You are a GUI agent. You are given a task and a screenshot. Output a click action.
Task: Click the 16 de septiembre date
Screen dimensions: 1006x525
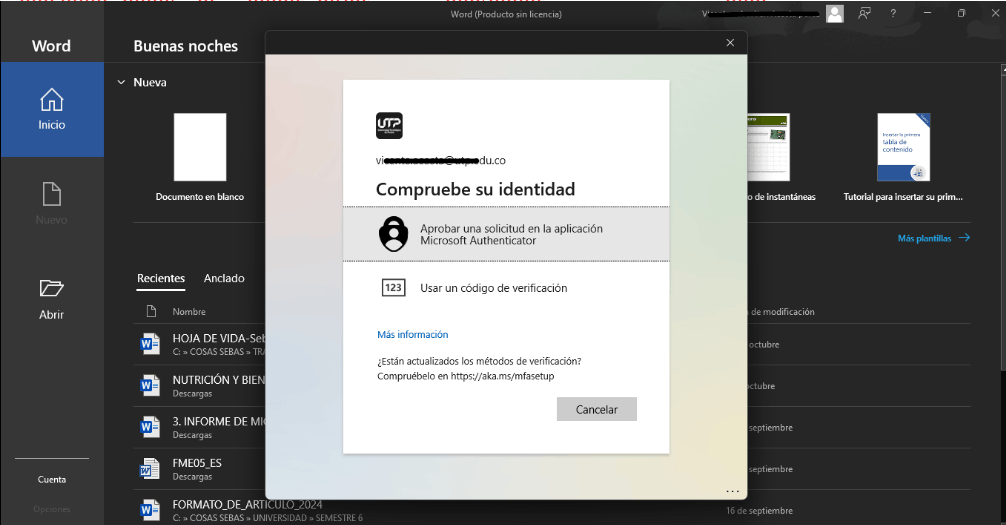coord(760,511)
